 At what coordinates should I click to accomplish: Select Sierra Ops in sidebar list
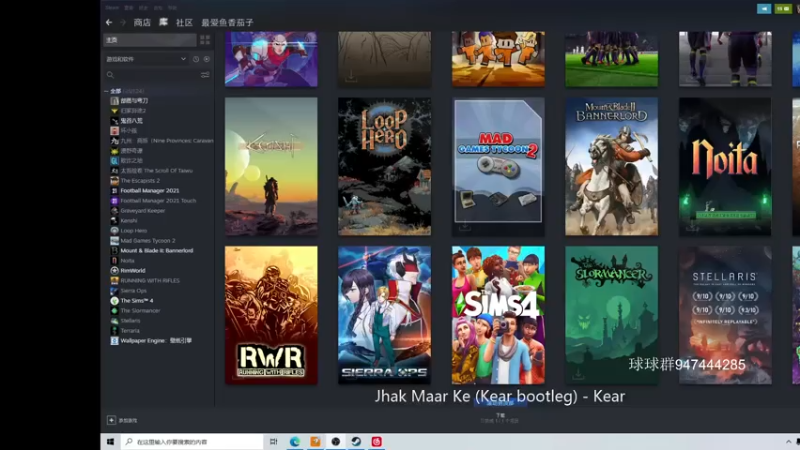click(134, 291)
